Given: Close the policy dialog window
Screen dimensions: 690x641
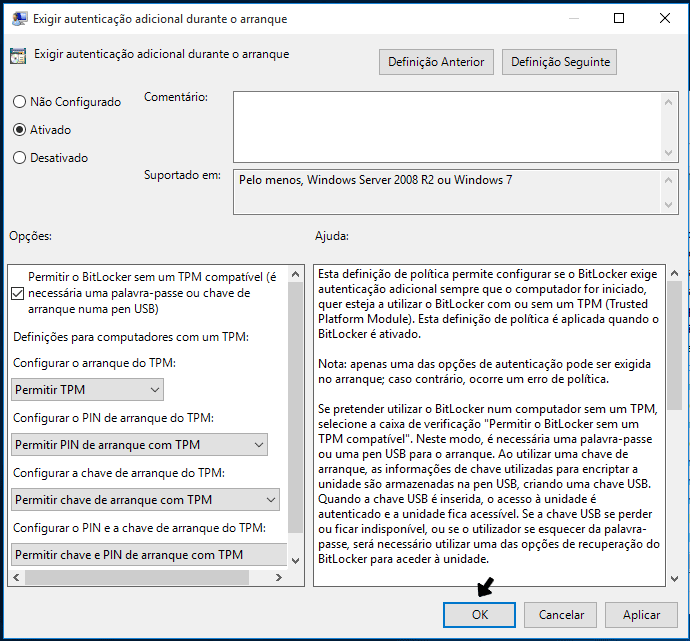Looking at the screenshot, I should [665, 18].
